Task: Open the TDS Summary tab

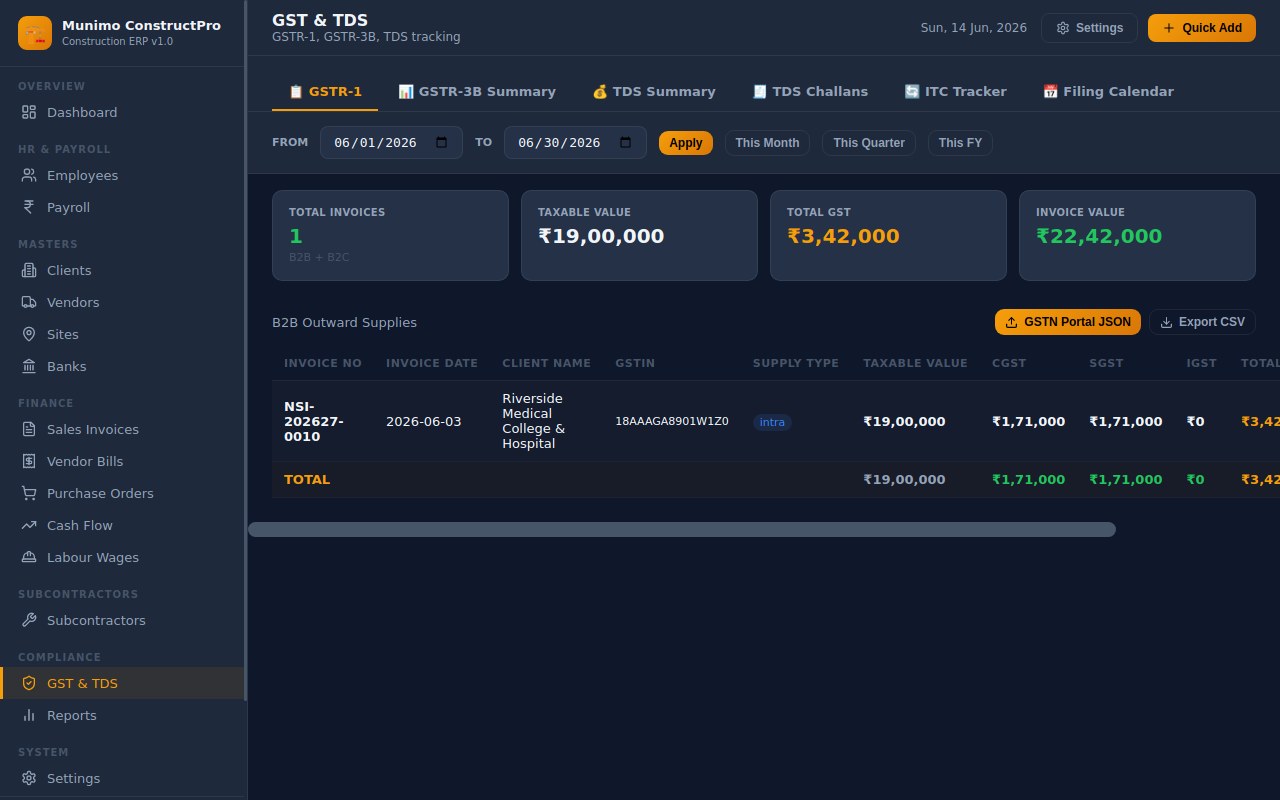Action: pyautogui.click(x=654, y=91)
